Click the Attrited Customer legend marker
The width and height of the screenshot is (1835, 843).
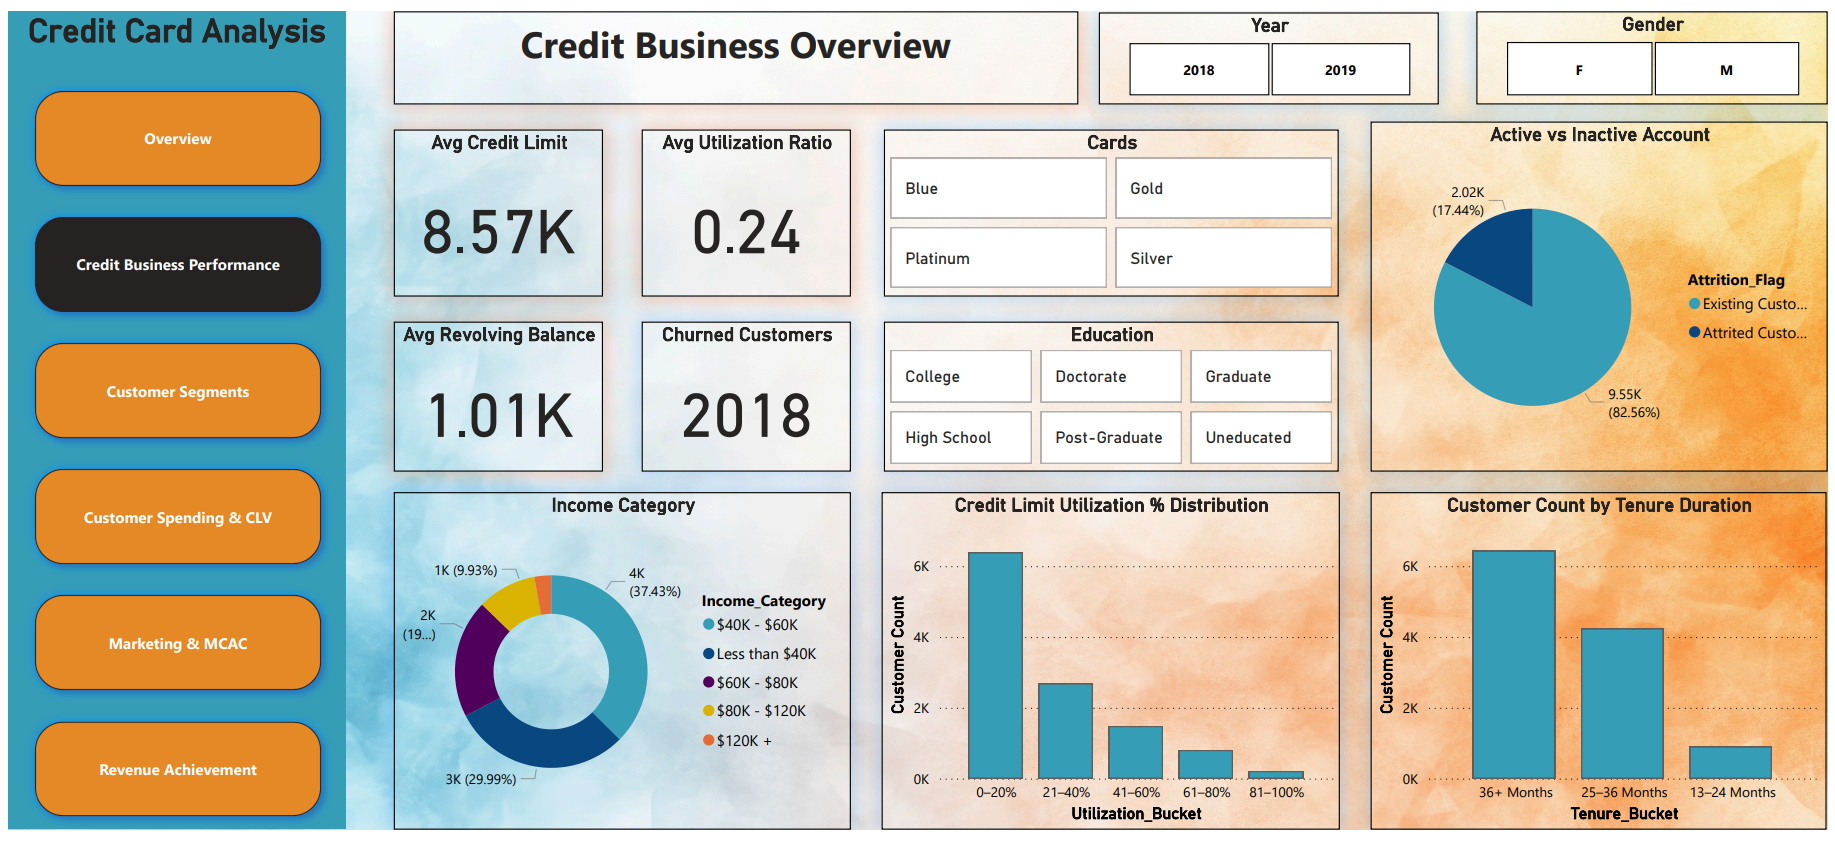[x=1695, y=333]
